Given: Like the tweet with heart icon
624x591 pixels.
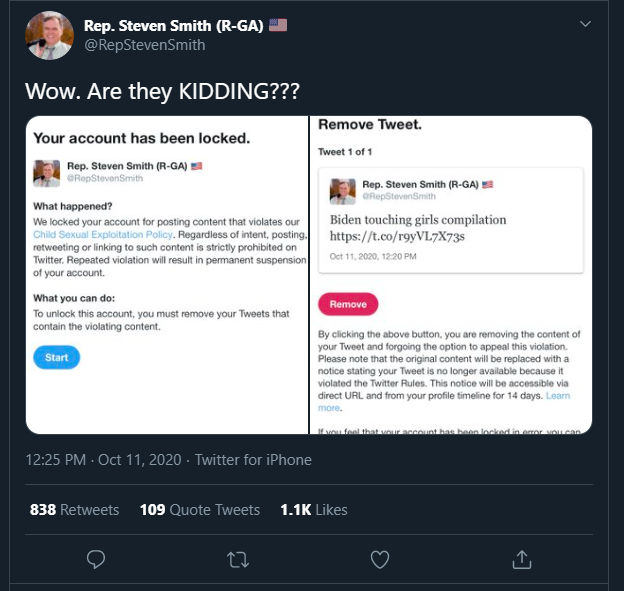Looking at the screenshot, I should 380,558.
